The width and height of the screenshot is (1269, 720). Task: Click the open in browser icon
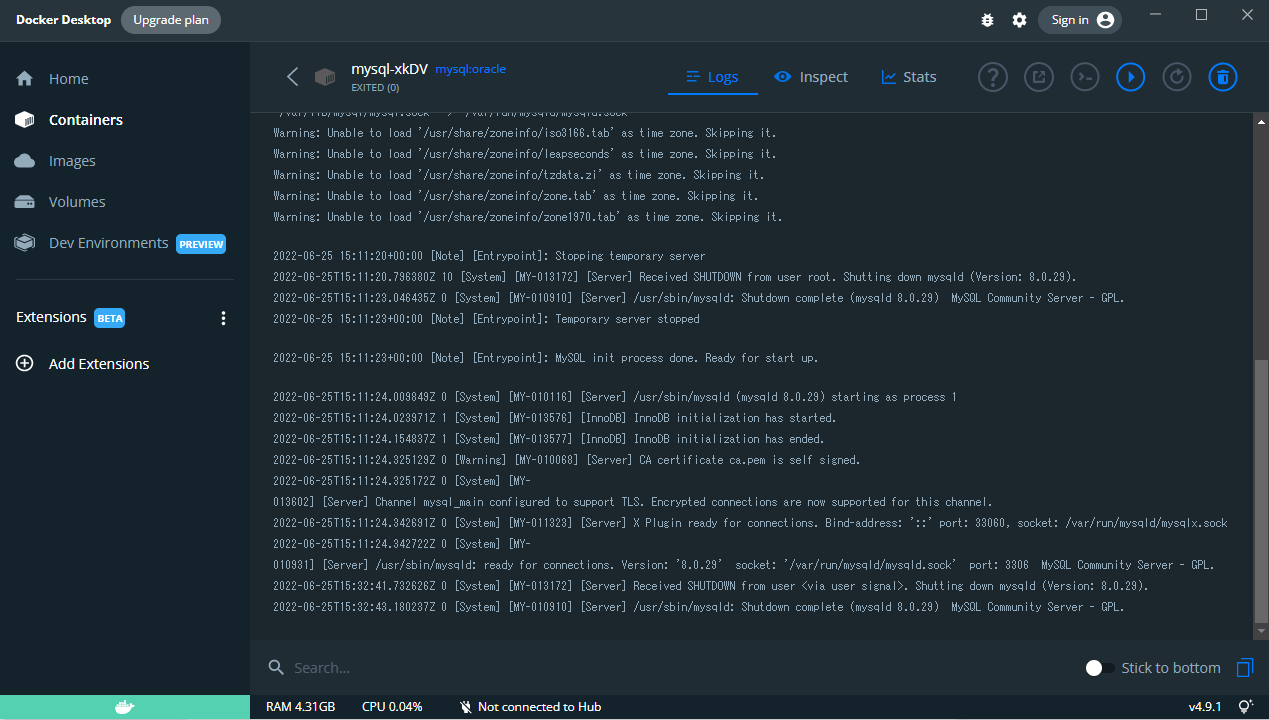click(1038, 77)
